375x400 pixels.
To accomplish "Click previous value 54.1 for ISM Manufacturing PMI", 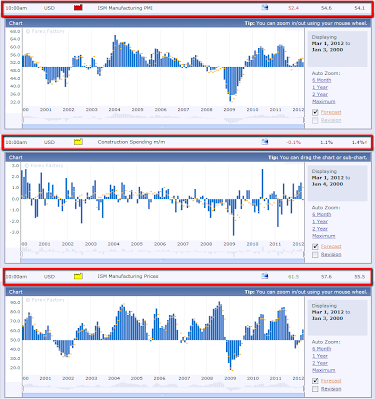I will coord(359,8).
